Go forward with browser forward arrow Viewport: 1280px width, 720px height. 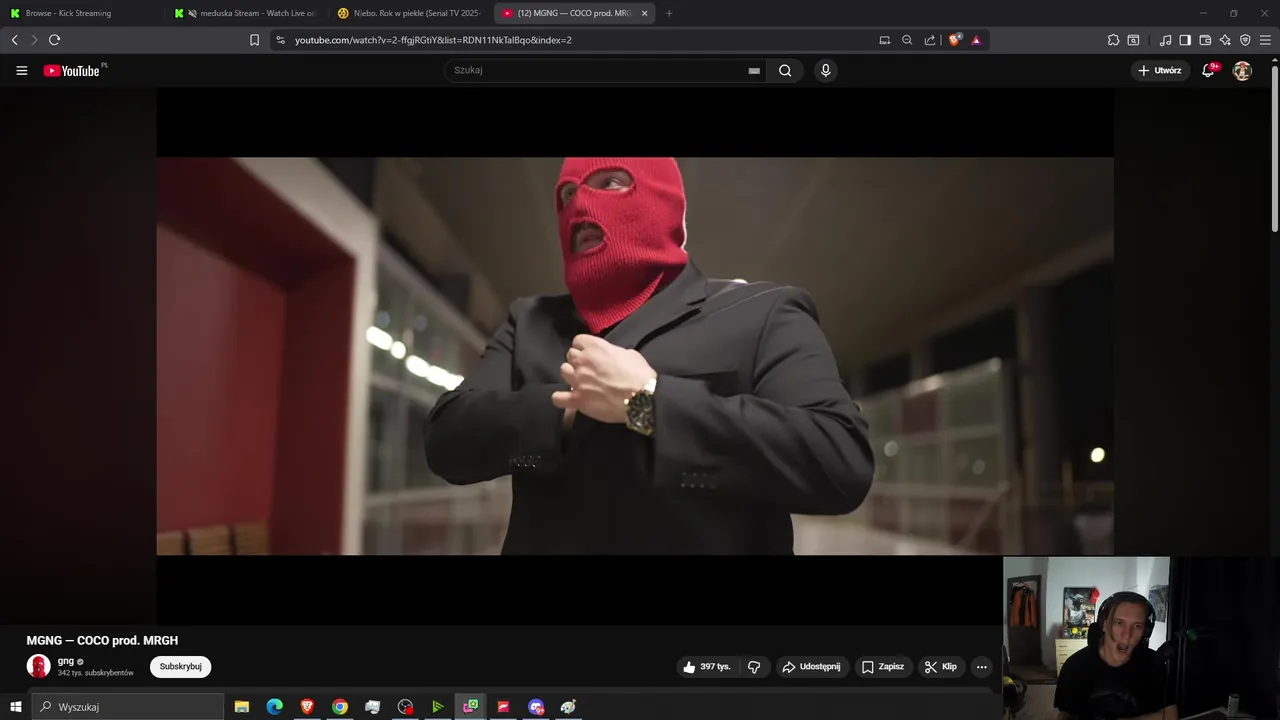coord(34,40)
